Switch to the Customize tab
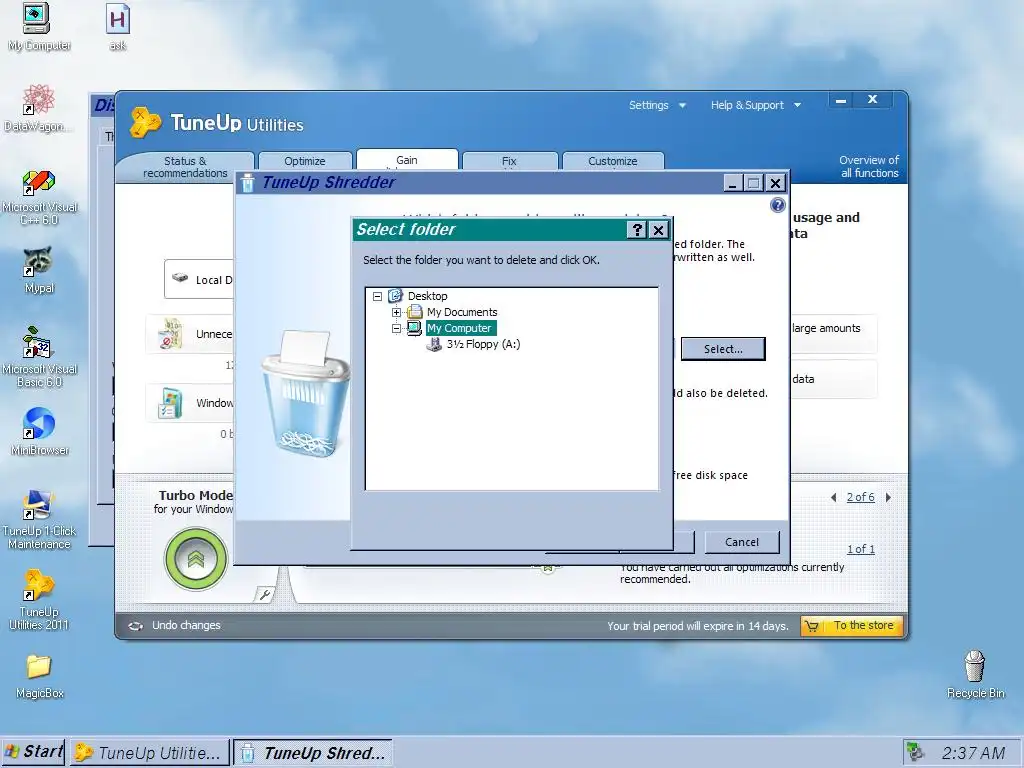 coord(613,161)
